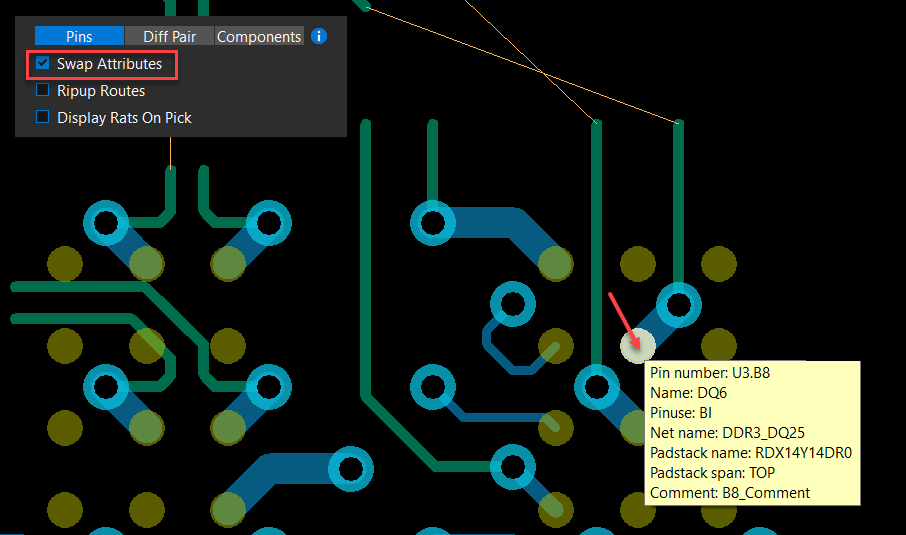The image size is (906, 535).
Task: Click tooltip line 'Name: DQ6'
Action: [688, 393]
